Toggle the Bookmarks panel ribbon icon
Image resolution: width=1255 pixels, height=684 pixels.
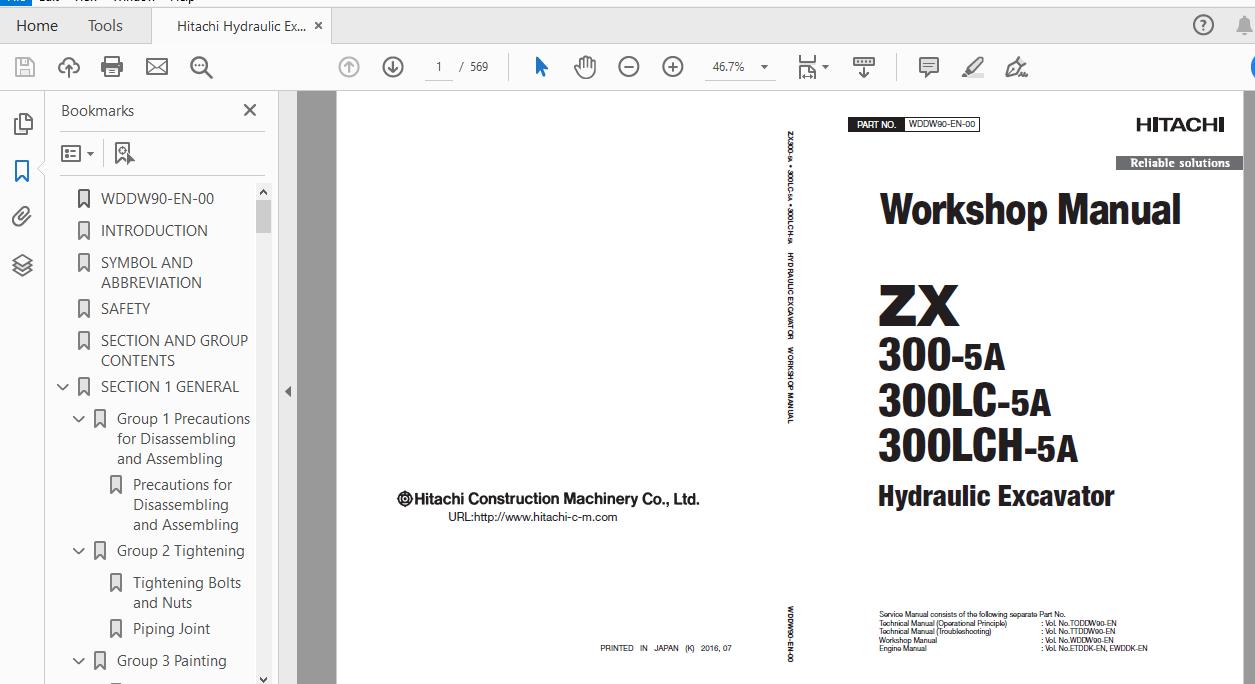22,171
